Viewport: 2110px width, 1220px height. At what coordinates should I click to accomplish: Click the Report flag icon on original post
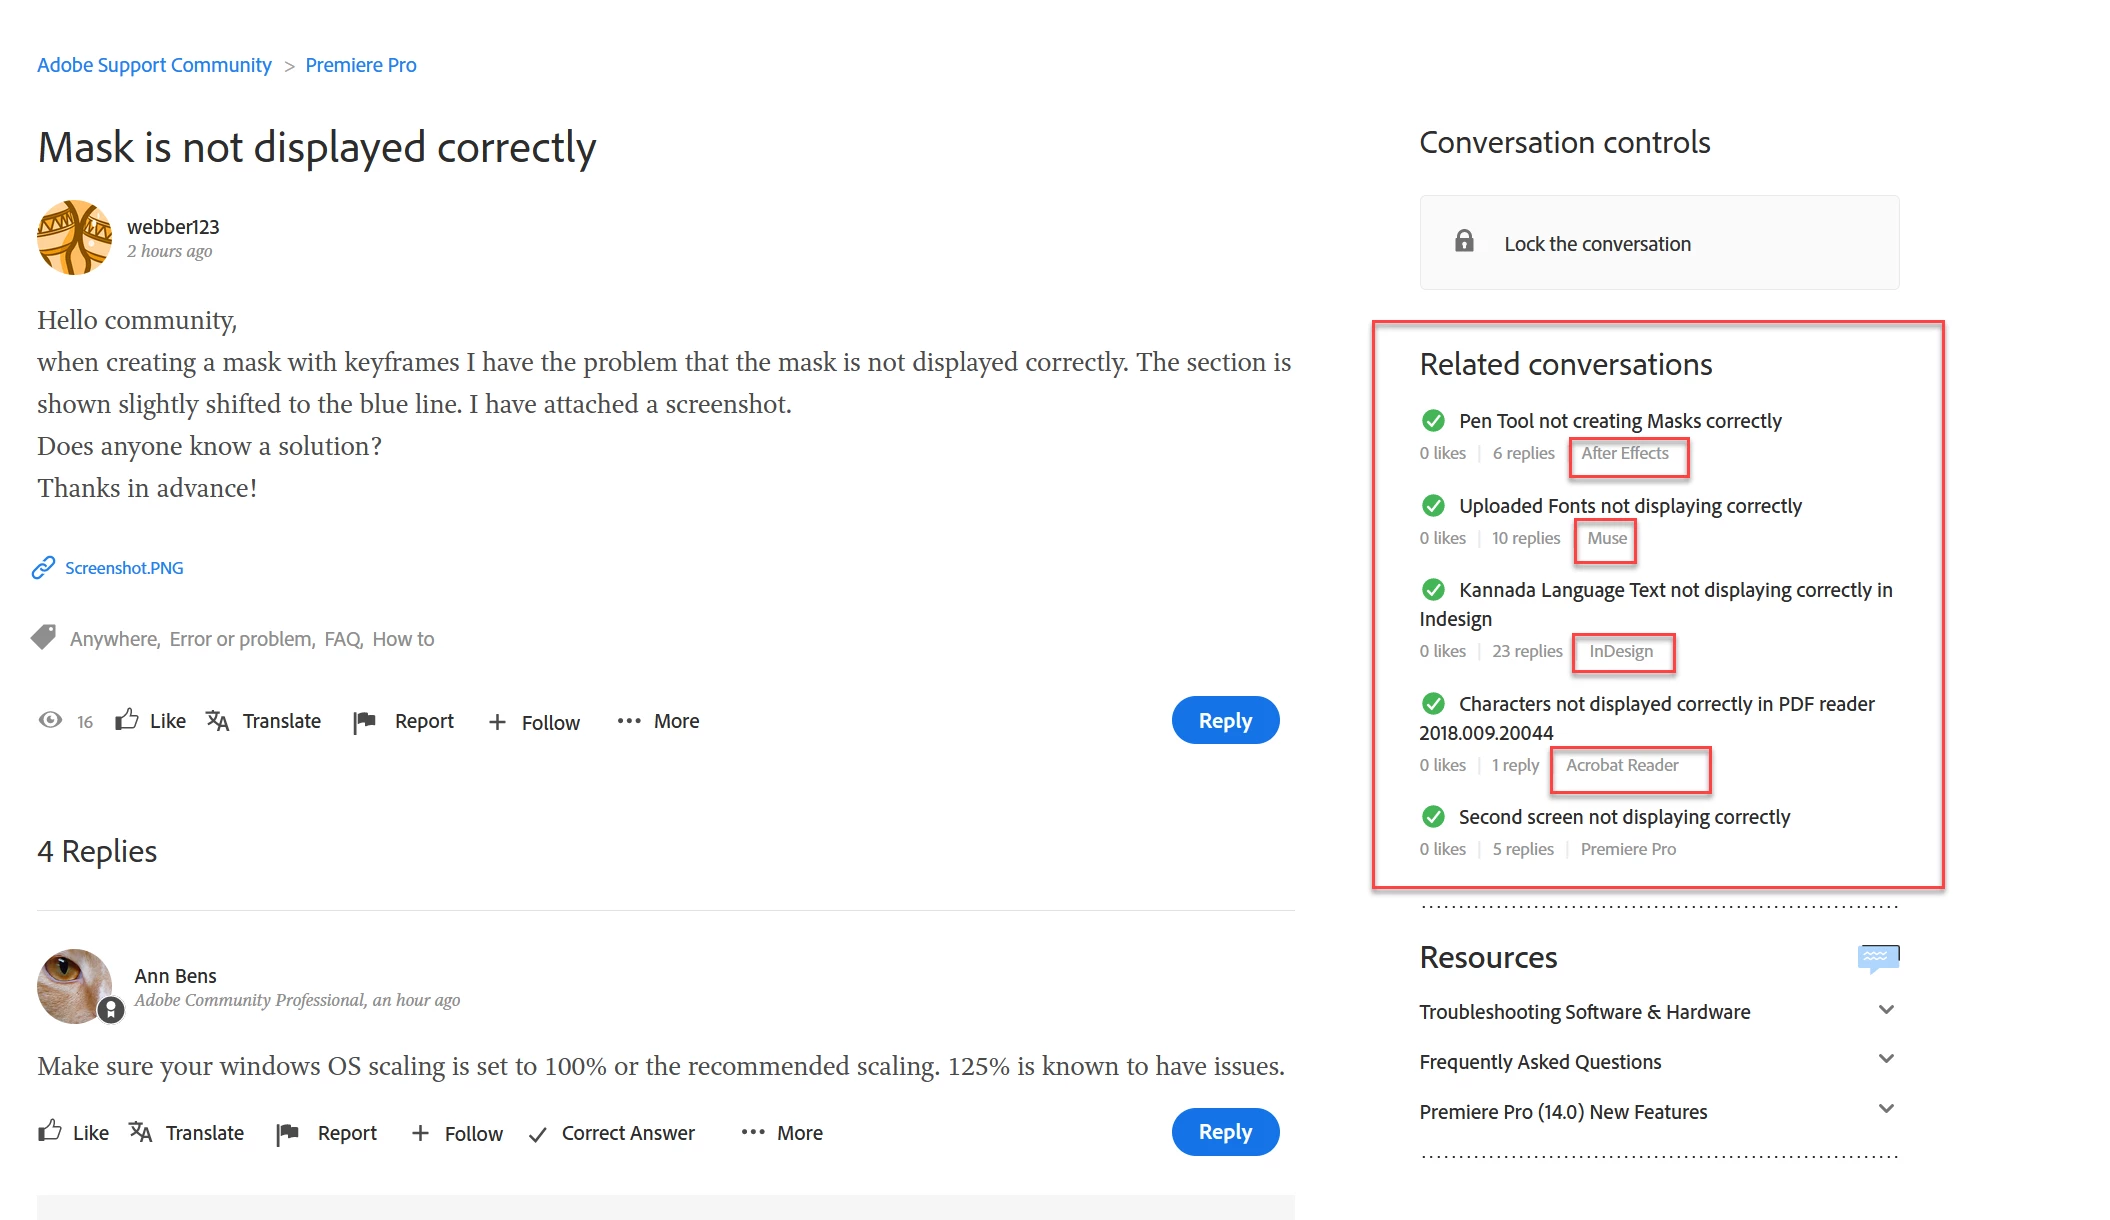click(x=365, y=721)
